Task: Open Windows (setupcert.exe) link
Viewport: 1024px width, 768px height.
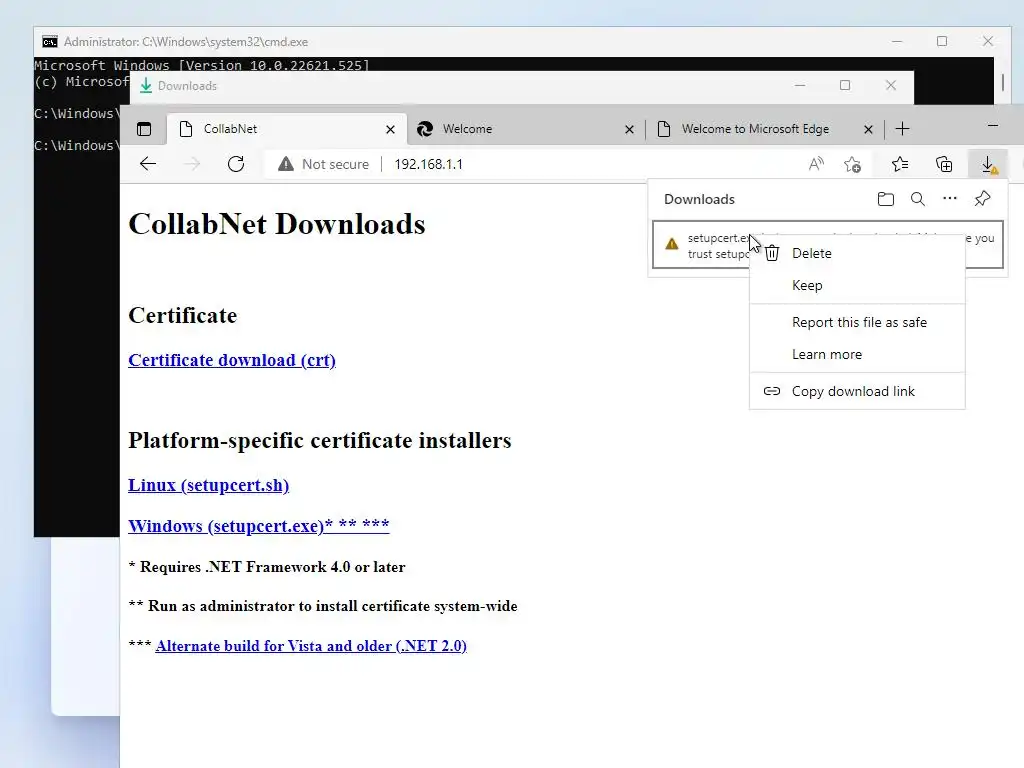Action: (x=259, y=526)
